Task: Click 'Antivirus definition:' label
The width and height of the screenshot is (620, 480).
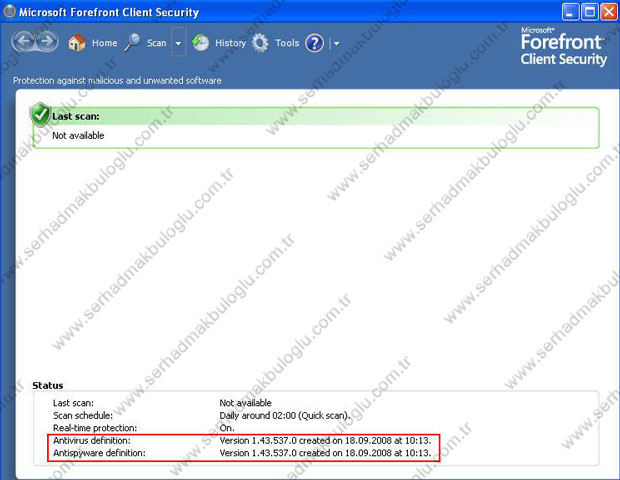Action: 92,440
